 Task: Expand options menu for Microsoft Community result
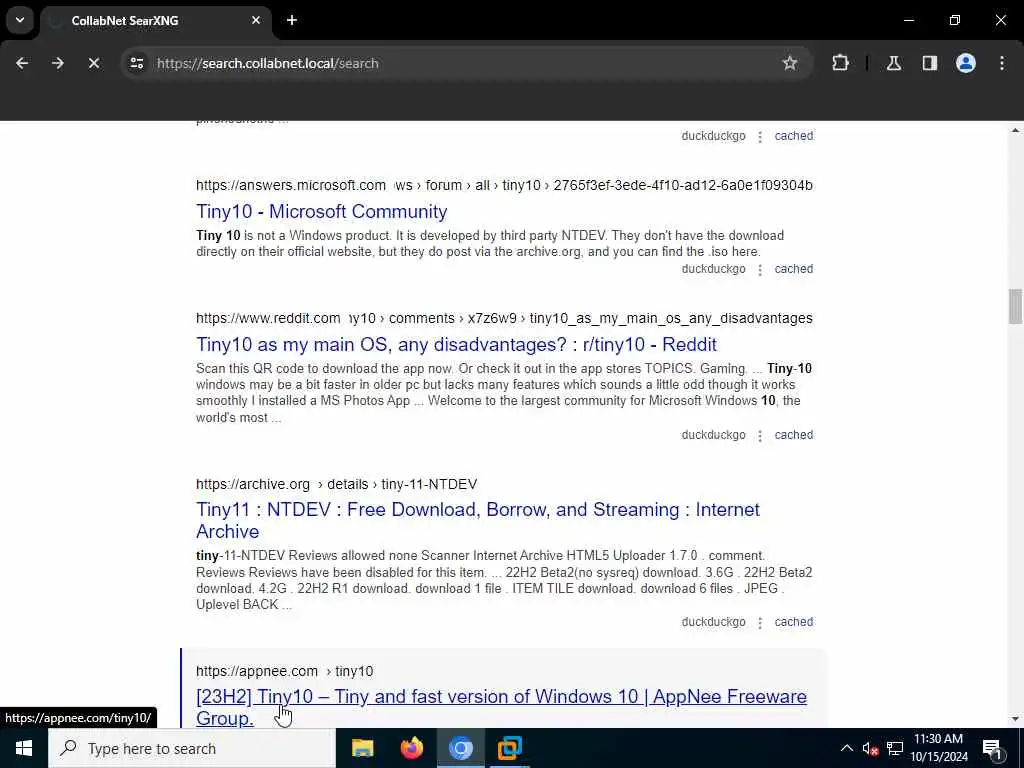click(760, 270)
